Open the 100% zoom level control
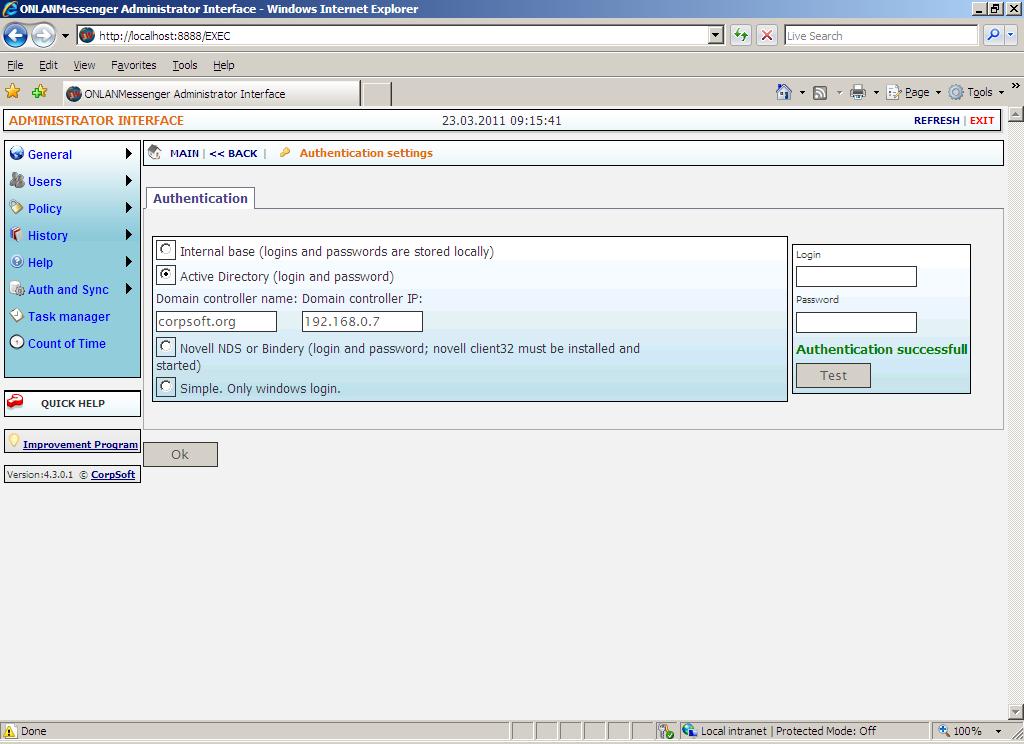This screenshot has width=1024, height=744. pyautogui.click(x=966, y=731)
